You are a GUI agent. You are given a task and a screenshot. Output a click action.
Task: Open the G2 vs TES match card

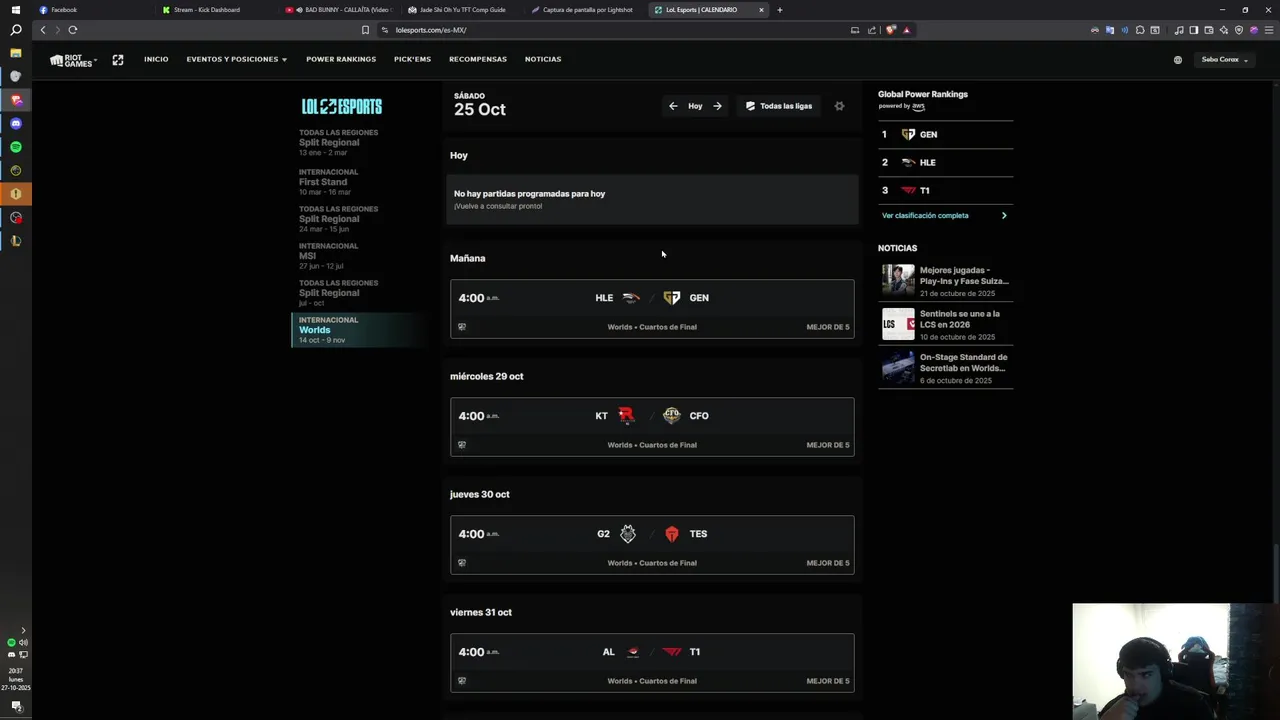652,545
